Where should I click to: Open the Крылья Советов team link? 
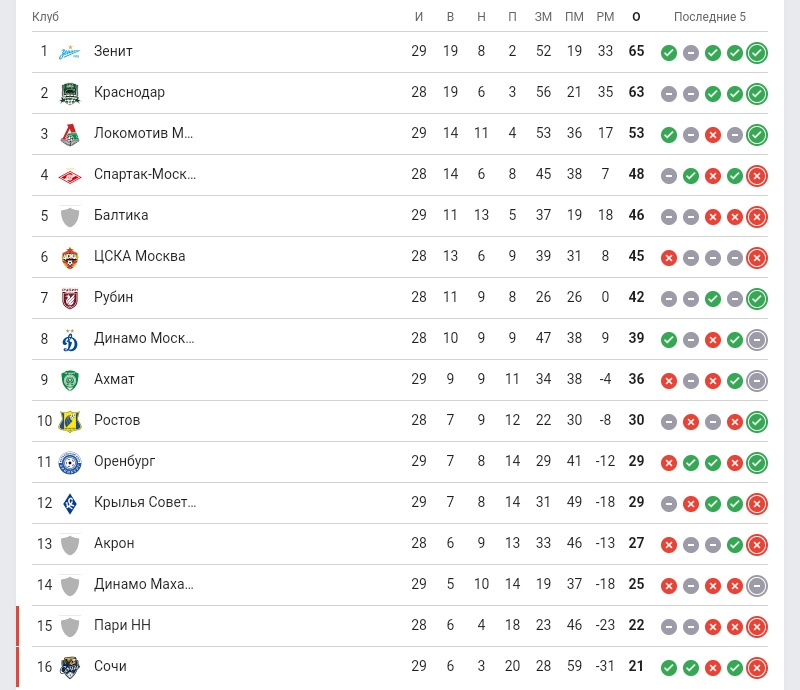click(x=145, y=502)
